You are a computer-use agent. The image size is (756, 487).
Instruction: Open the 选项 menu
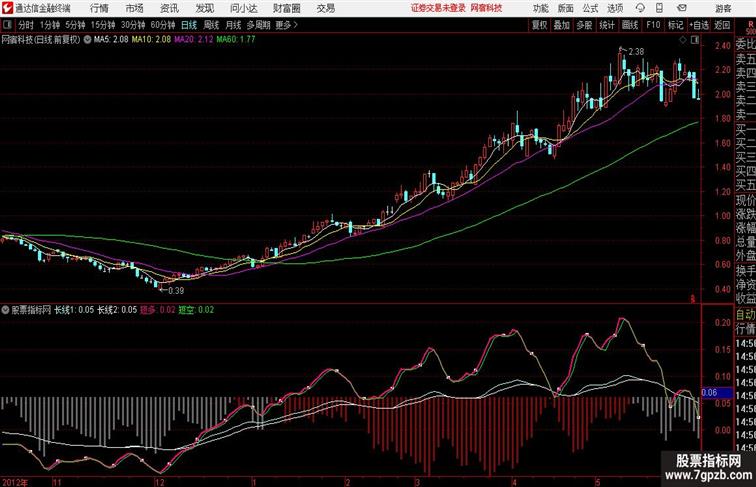pos(615,8)
